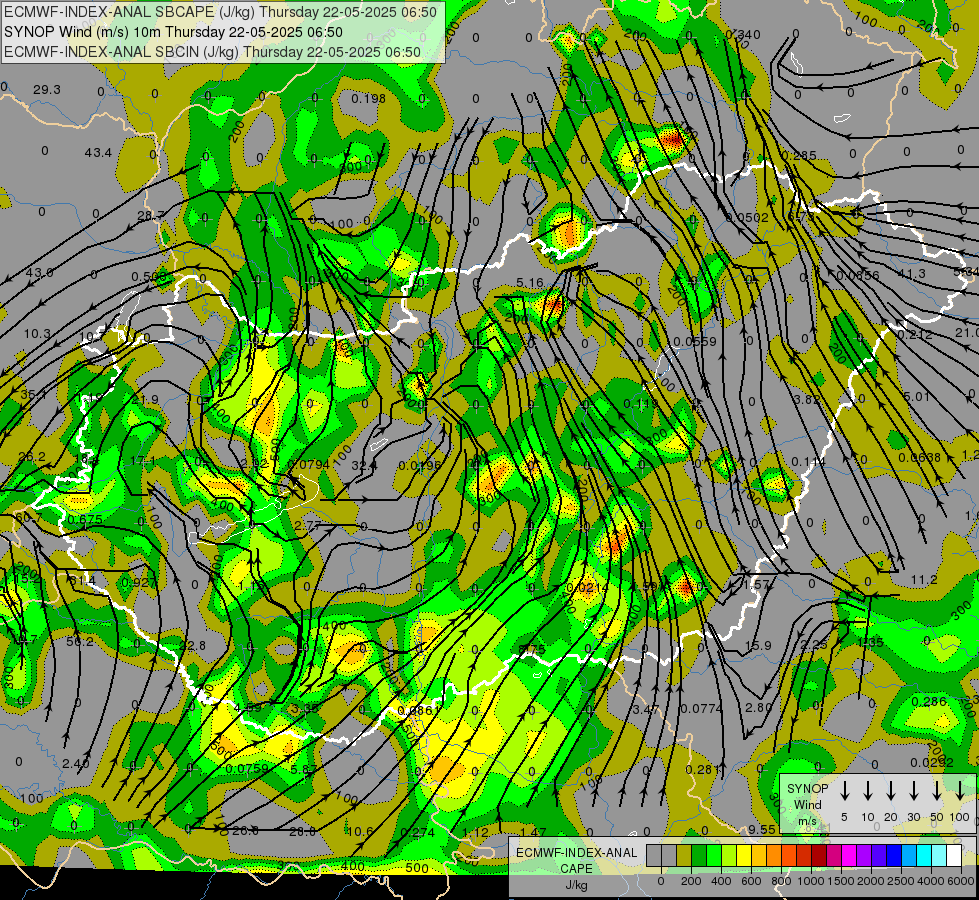Viewport: 979px width, 900px height.
Task: Click the 3.47 value on the map
Action: click(x=646, y=710)
